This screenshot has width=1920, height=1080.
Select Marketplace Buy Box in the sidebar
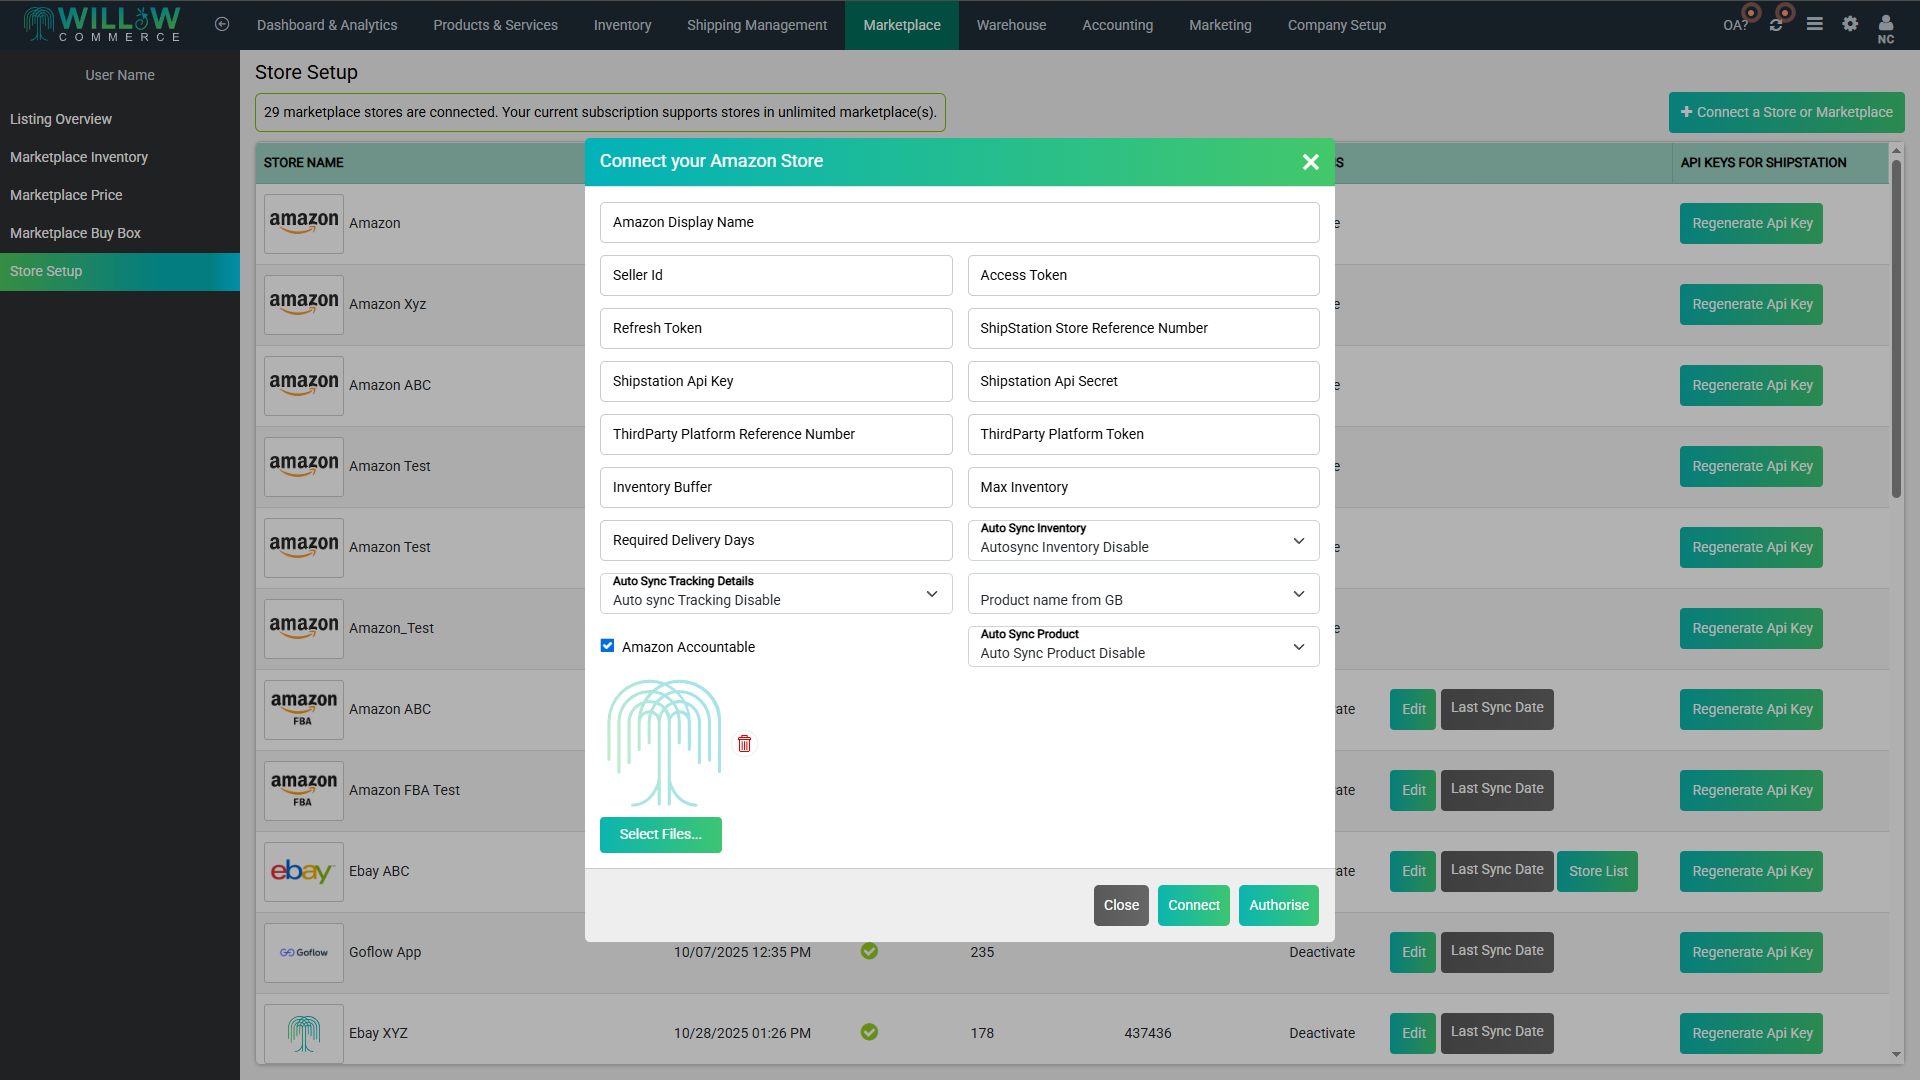click(x=75, y=232)
